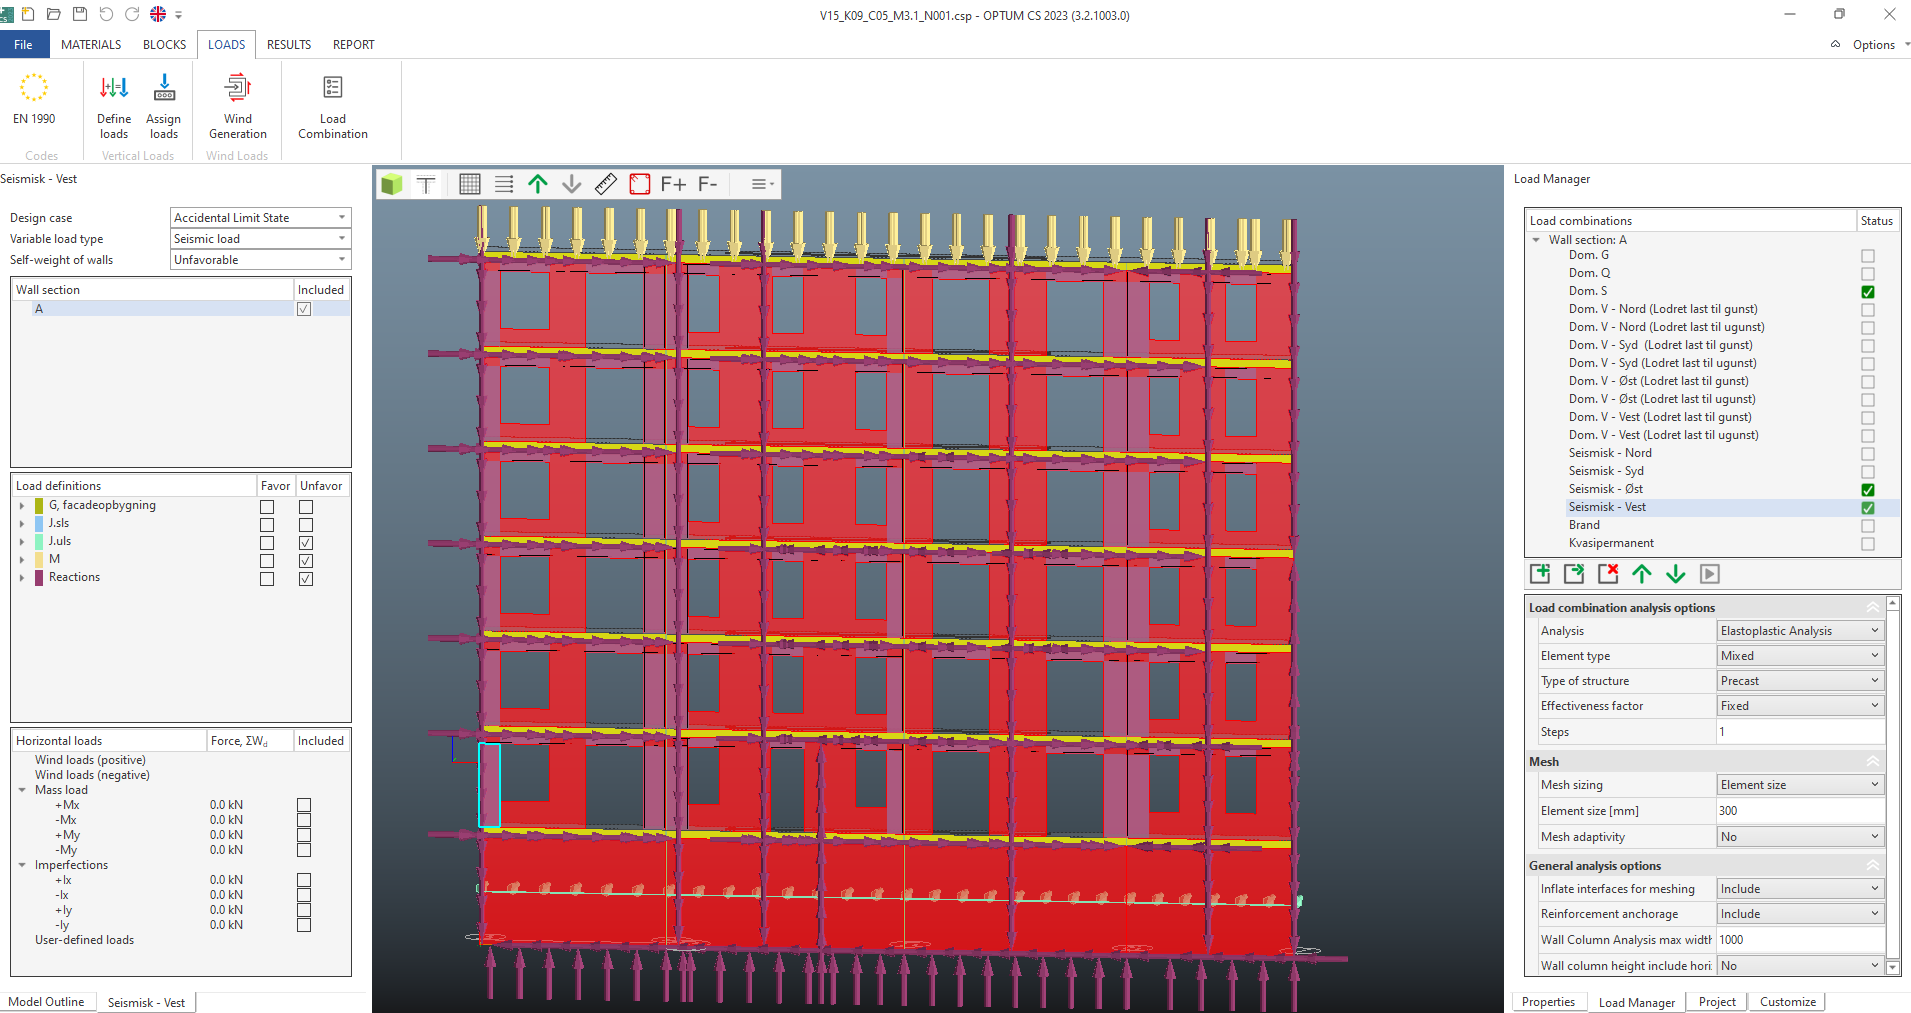Viewport: 1911px width, 1013px height.
Task: Open the Assign loads tool
Action: (163, 105)
